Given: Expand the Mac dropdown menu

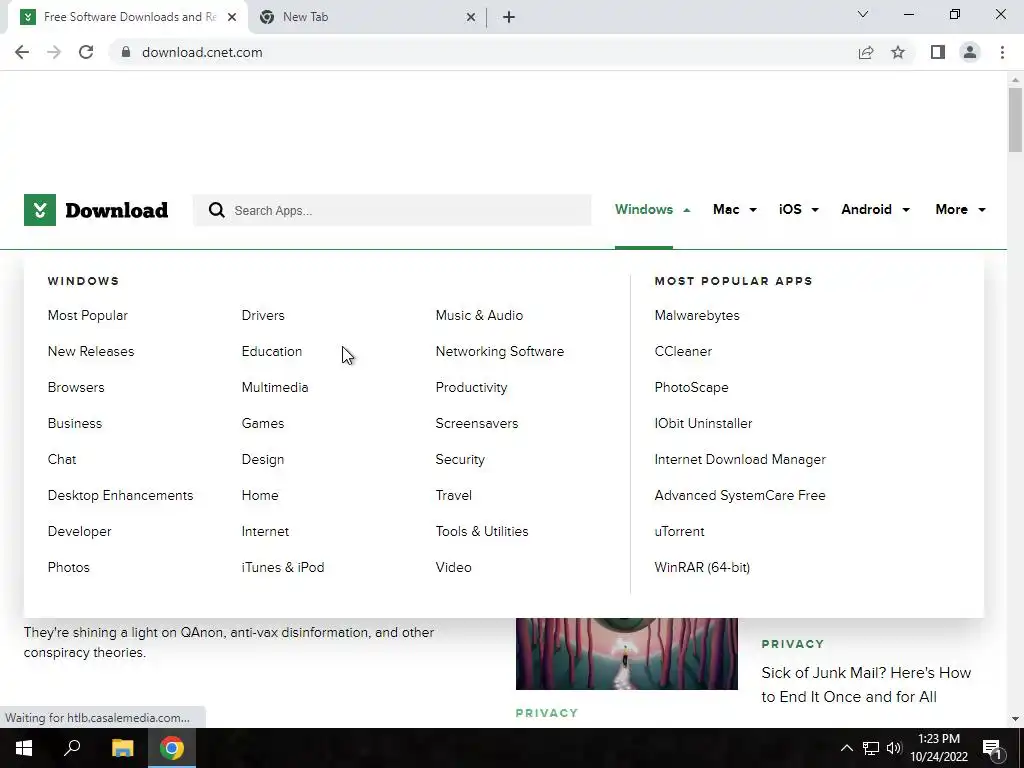Looking at the screenshot, I should (735, 210).
